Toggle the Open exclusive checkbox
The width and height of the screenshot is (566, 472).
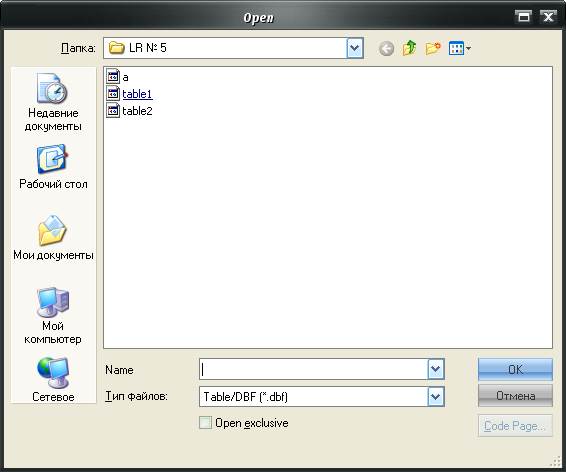205,423
